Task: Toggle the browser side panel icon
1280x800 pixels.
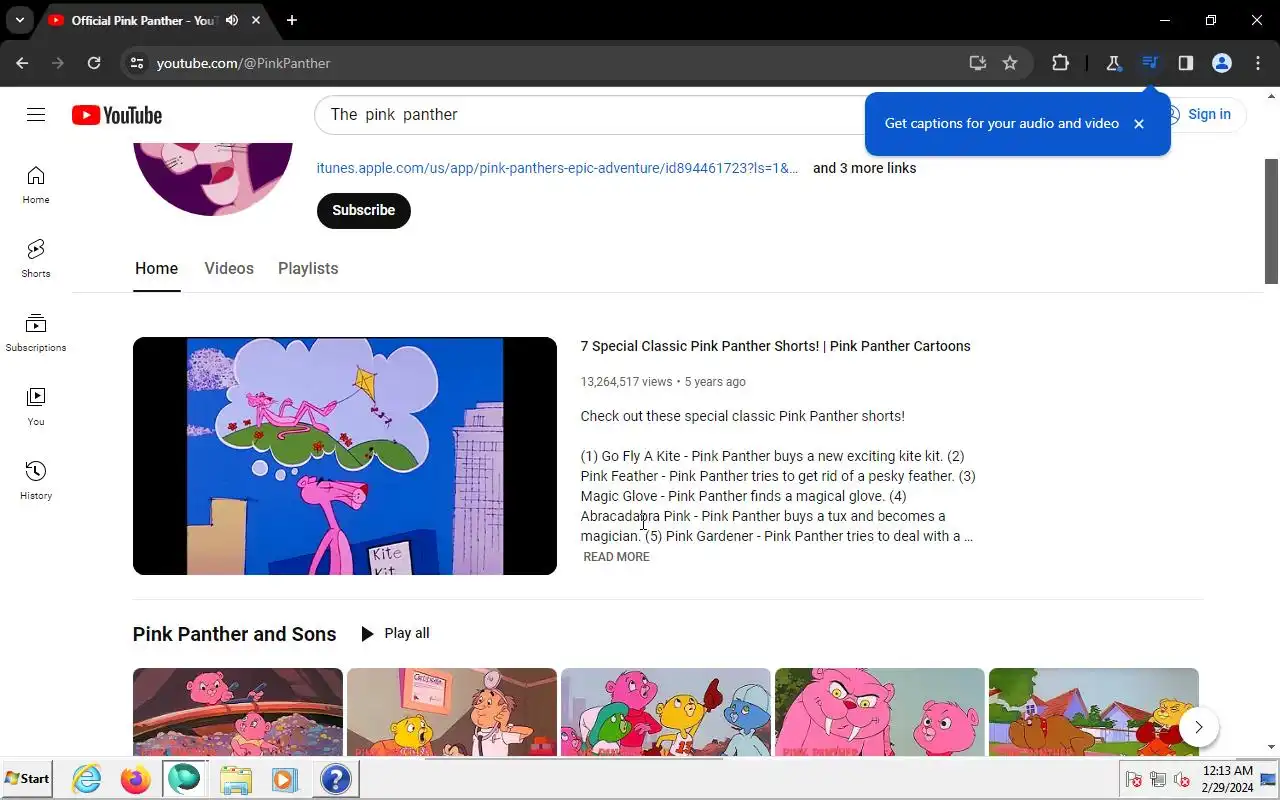Action: (x=1186, y=63)
